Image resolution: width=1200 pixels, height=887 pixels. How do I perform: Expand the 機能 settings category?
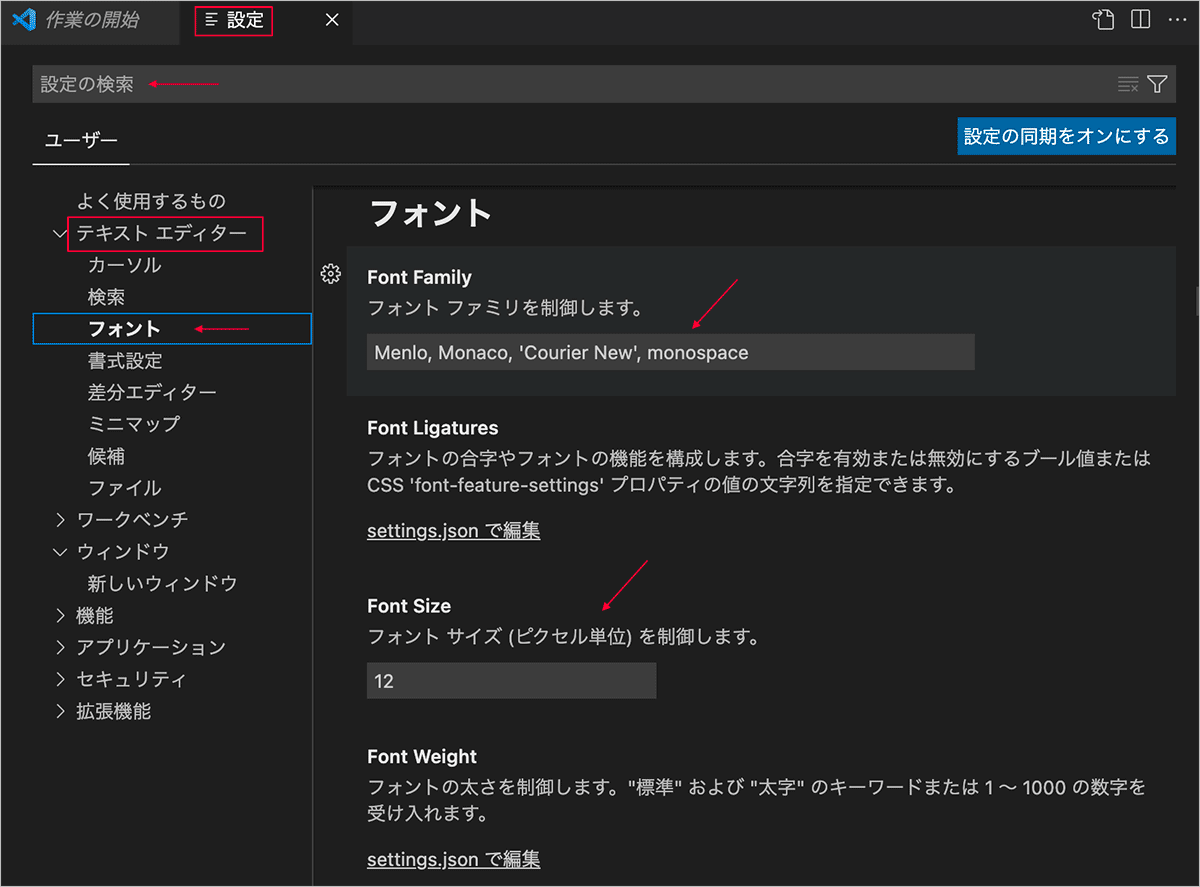tap(60, 616)
